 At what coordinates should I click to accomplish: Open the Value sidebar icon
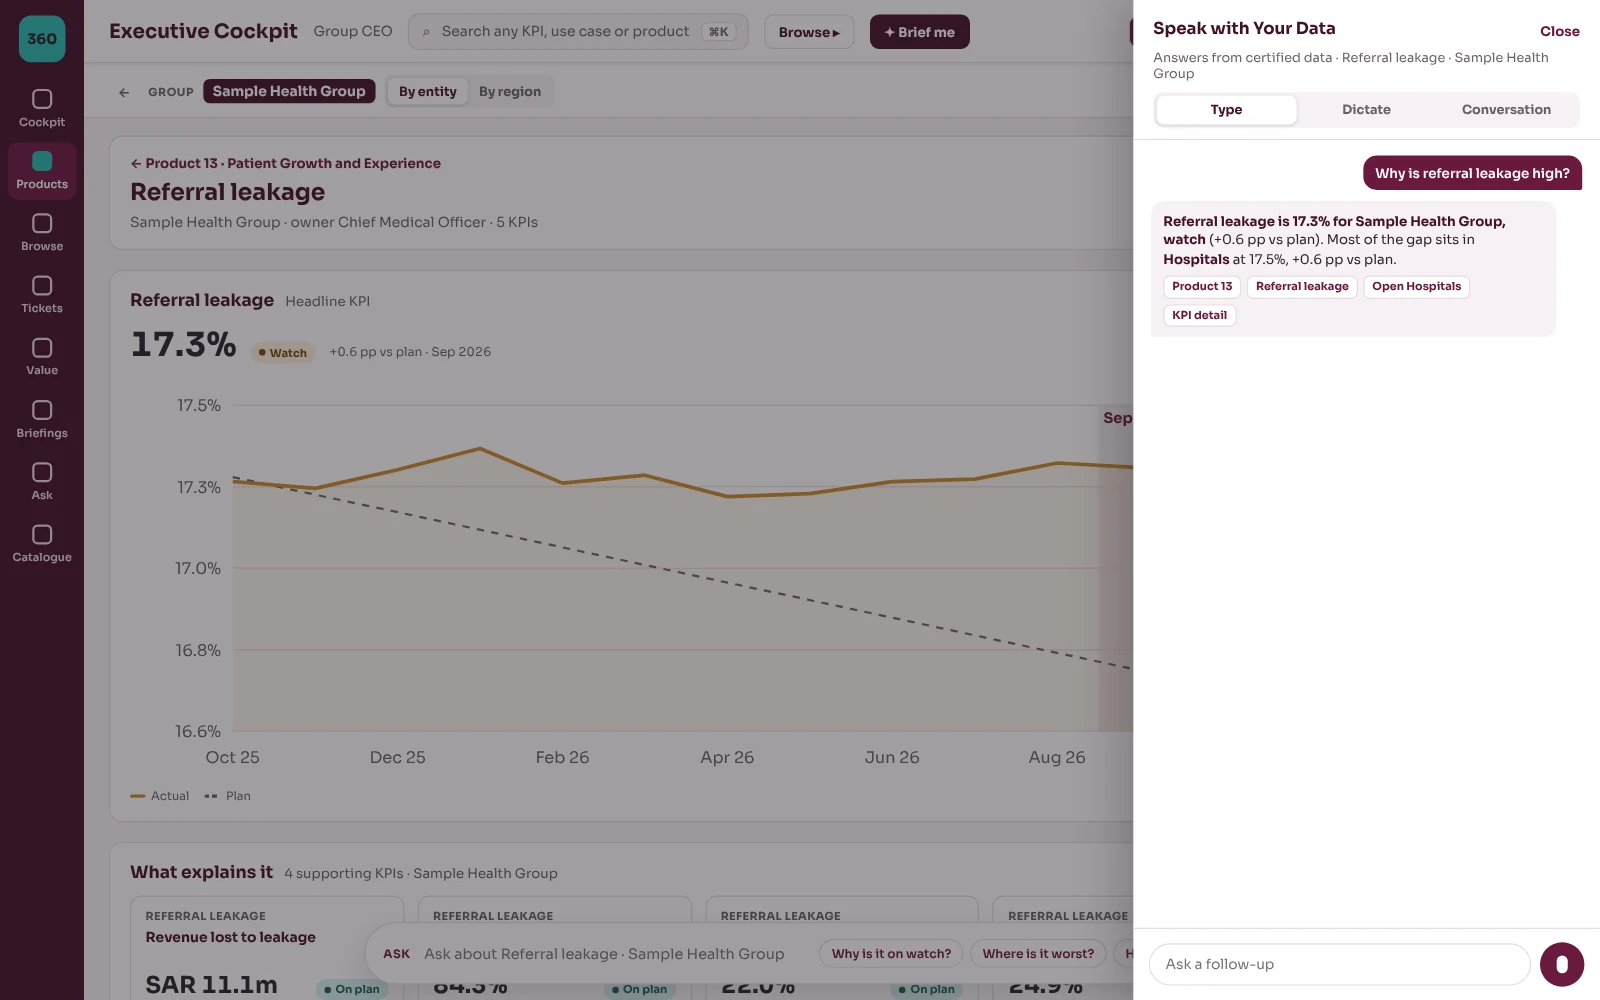(42, 356)
